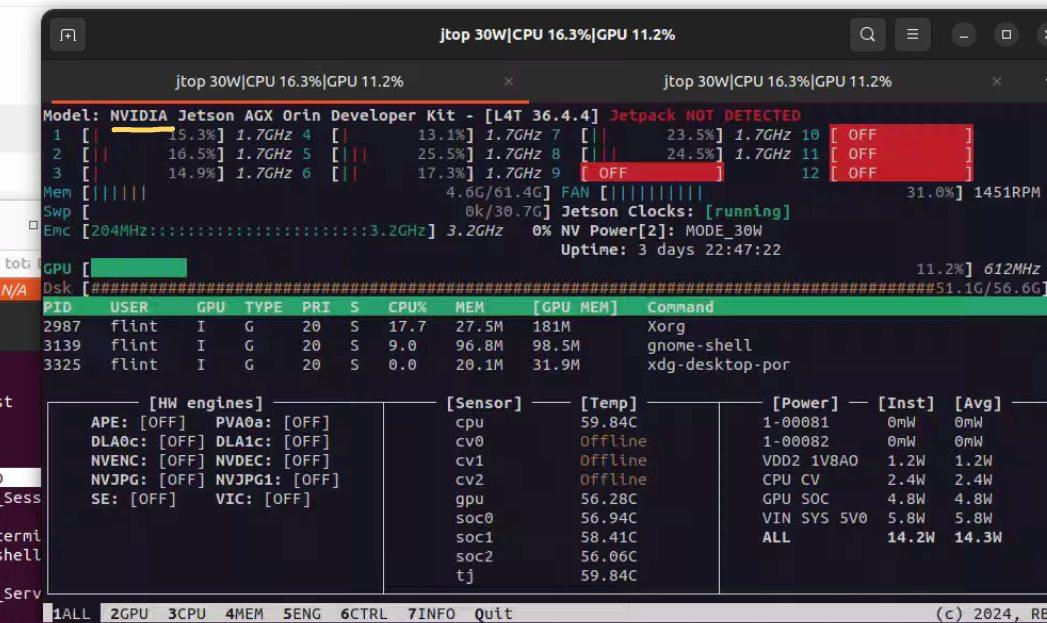
Task: Click the cv0 Offline sensor value
Action: [613, 441]
